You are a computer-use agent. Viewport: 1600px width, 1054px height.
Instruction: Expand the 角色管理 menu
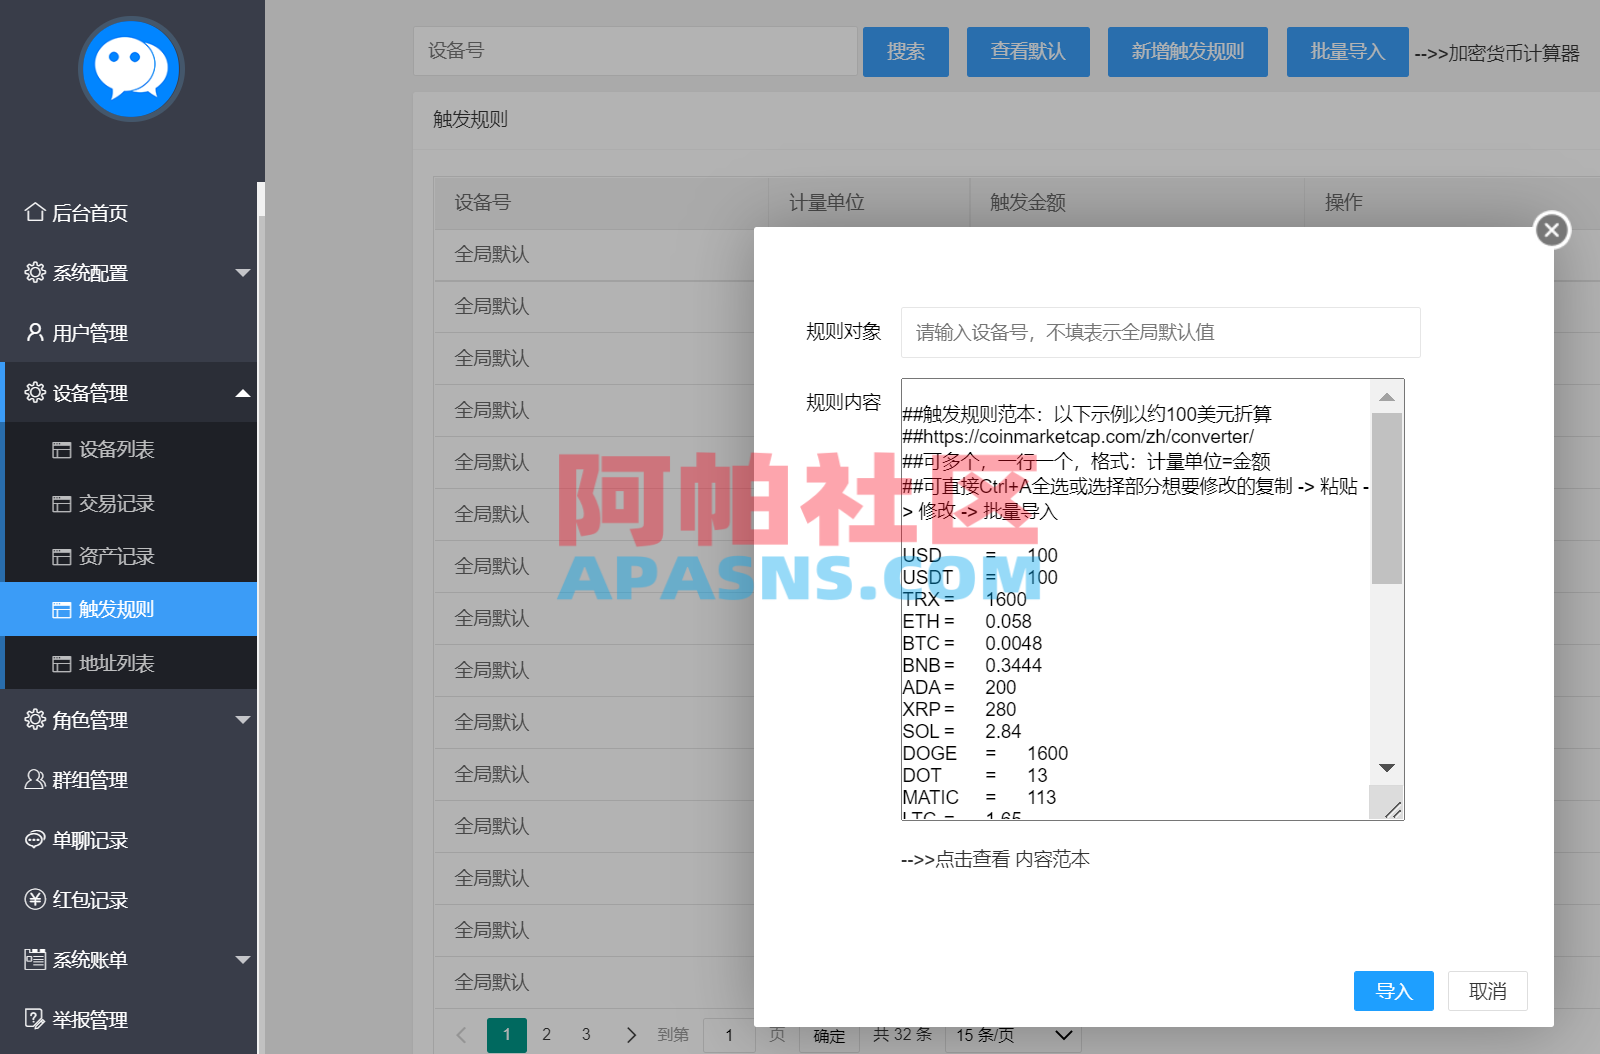coord(243,719)
